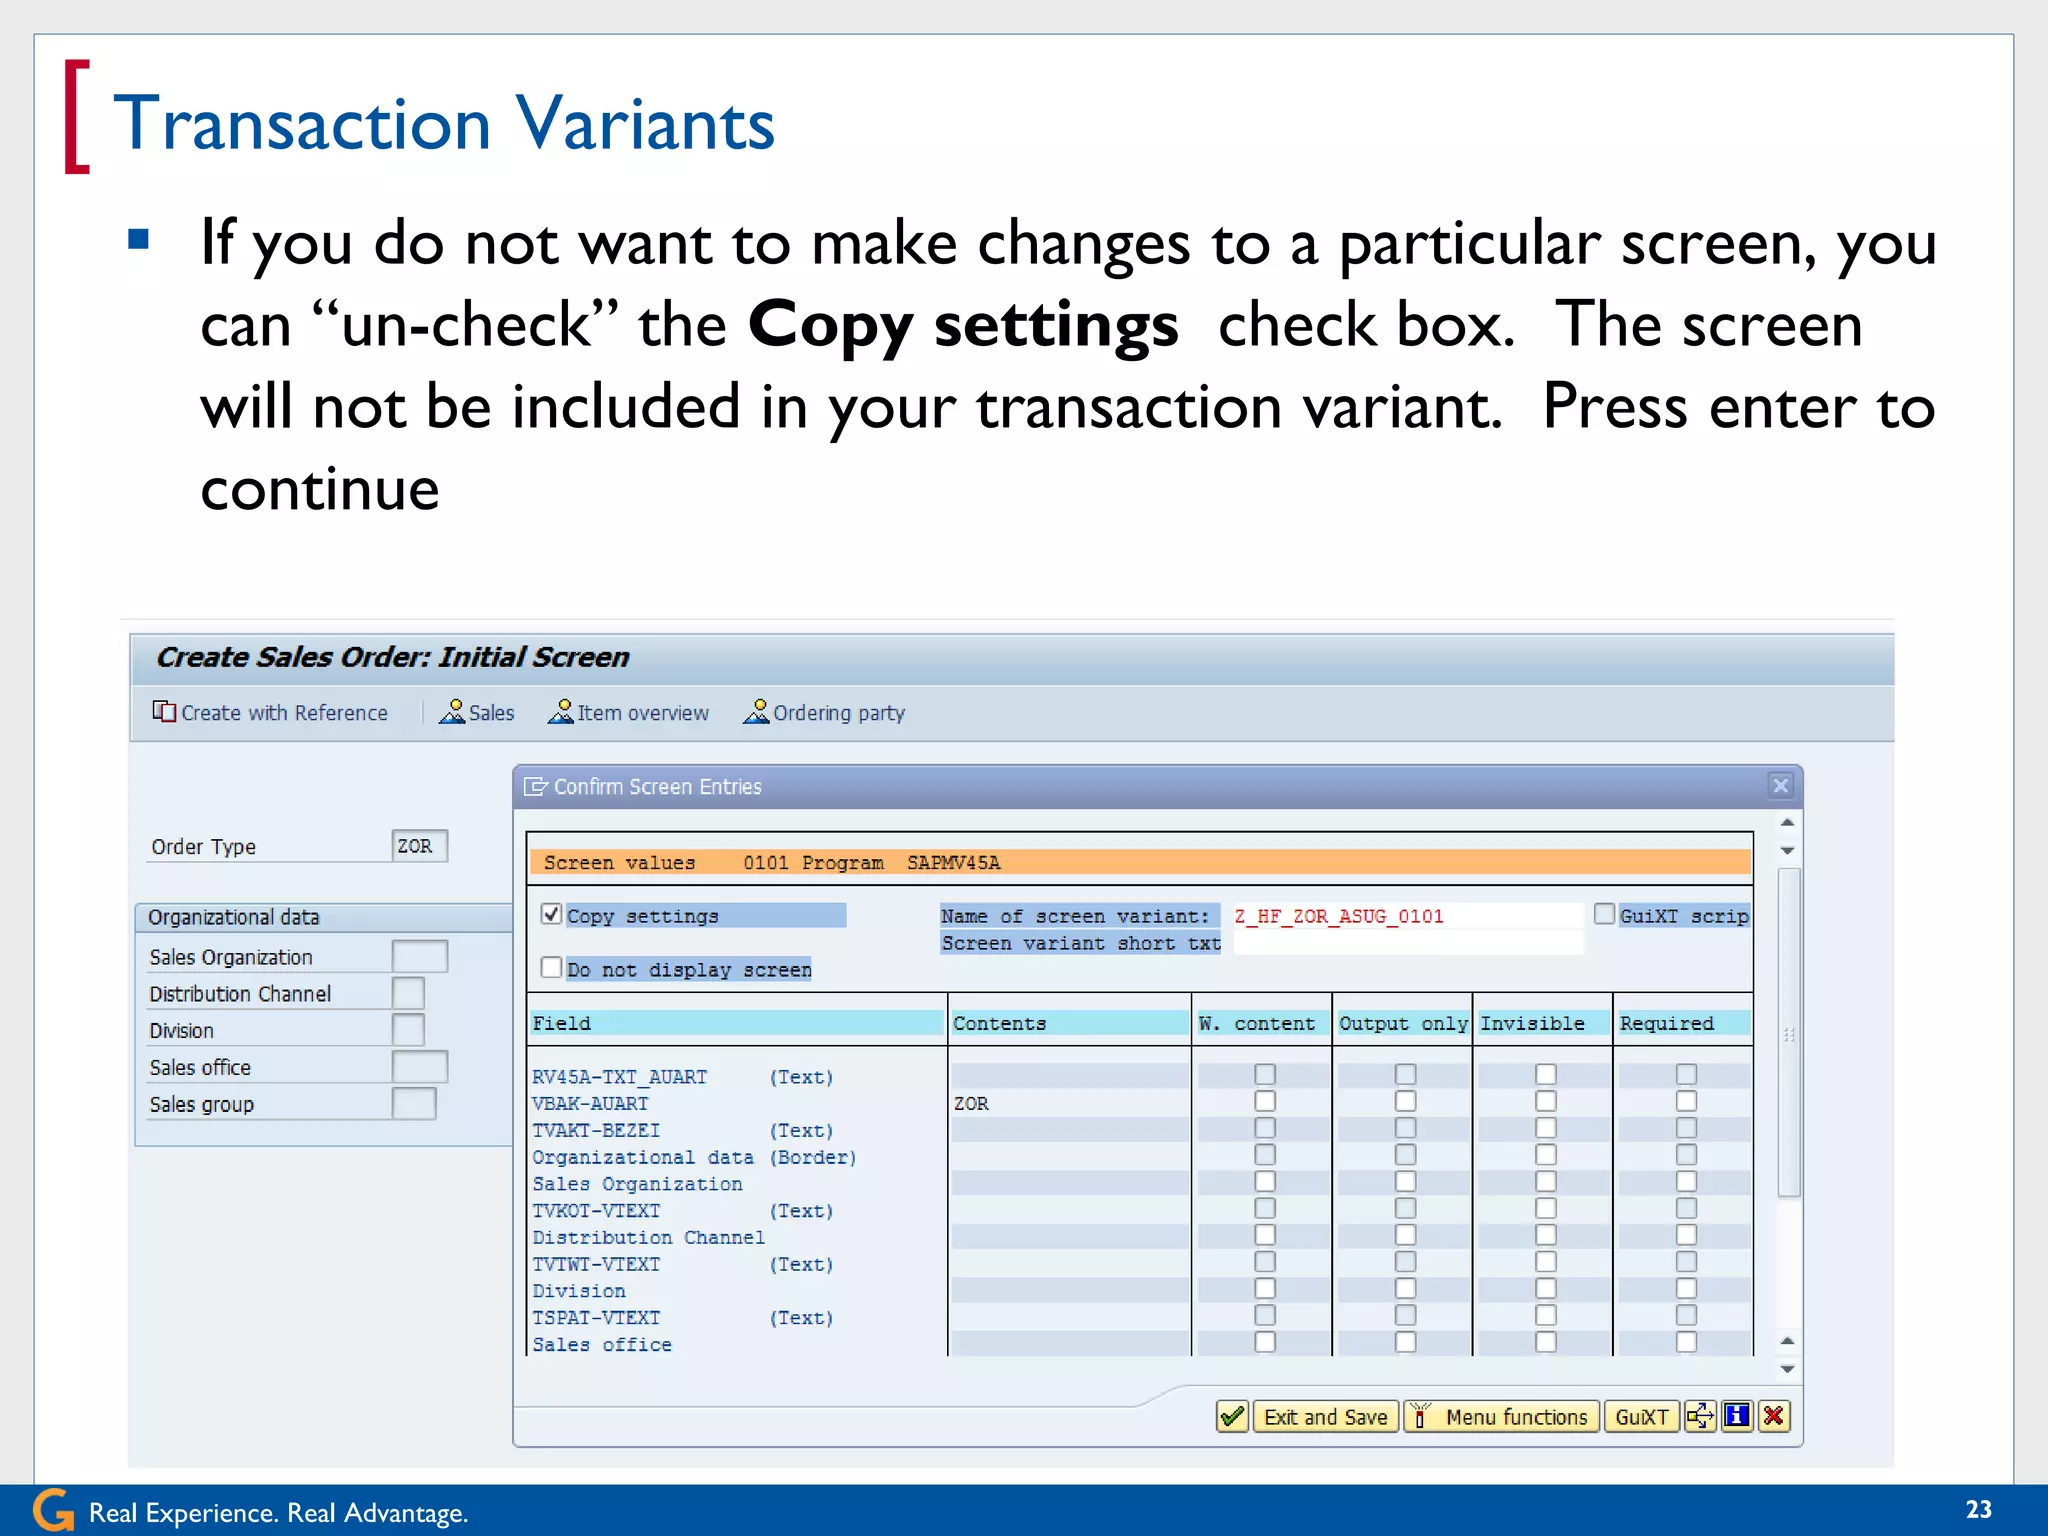Image resolution: width=2048 pixels, height=1536 pixels.
Task: Click the Sales Organization input field
Action: [419, 956]
